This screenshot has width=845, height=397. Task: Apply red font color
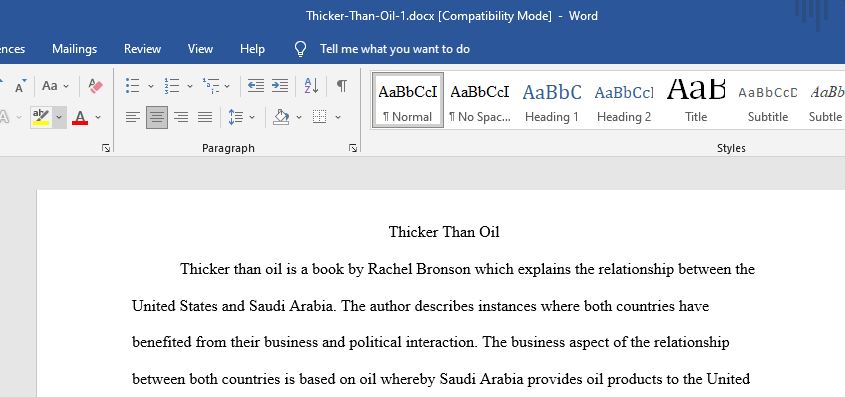click(80, 117)
